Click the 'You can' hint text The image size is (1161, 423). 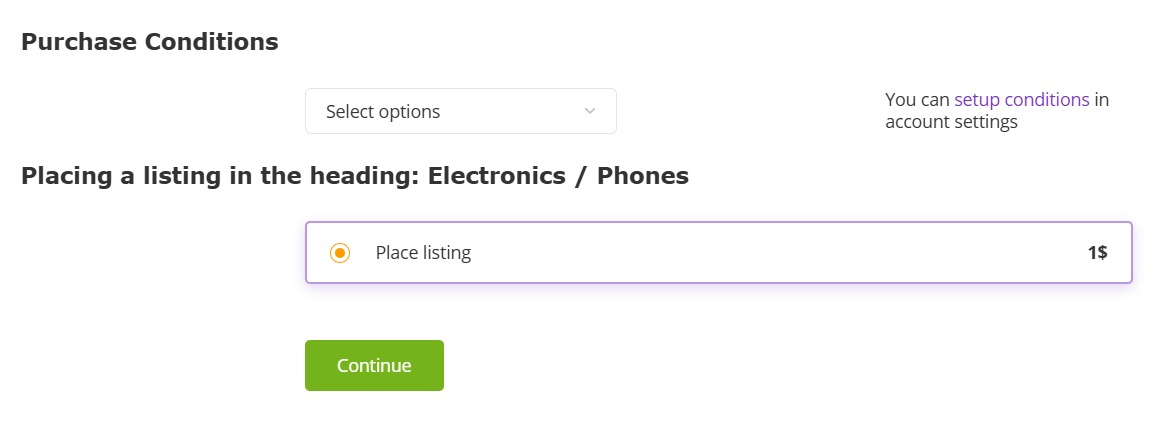917,100
